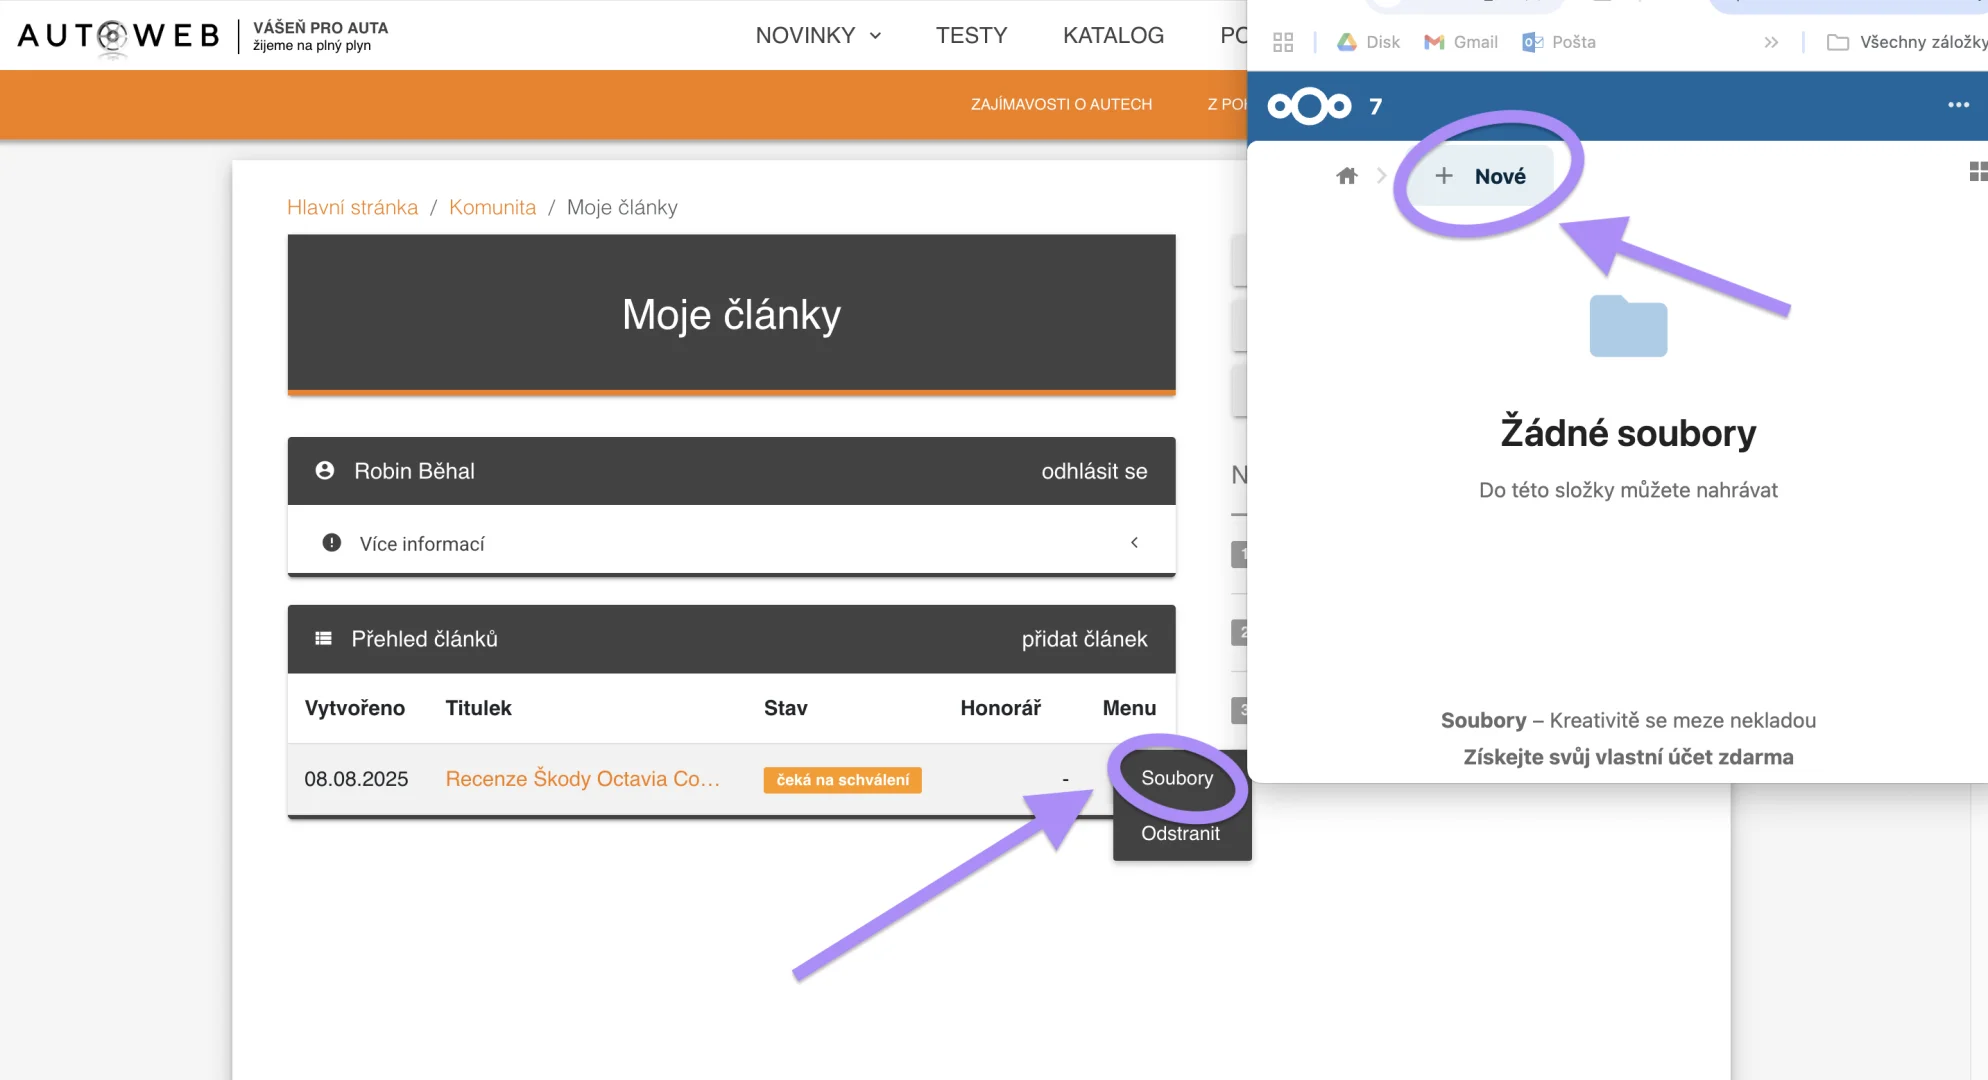Open the Pošta bookmark
Image resolution: width=1988 pixels, height=1080 pixels.
[1559, 42]
